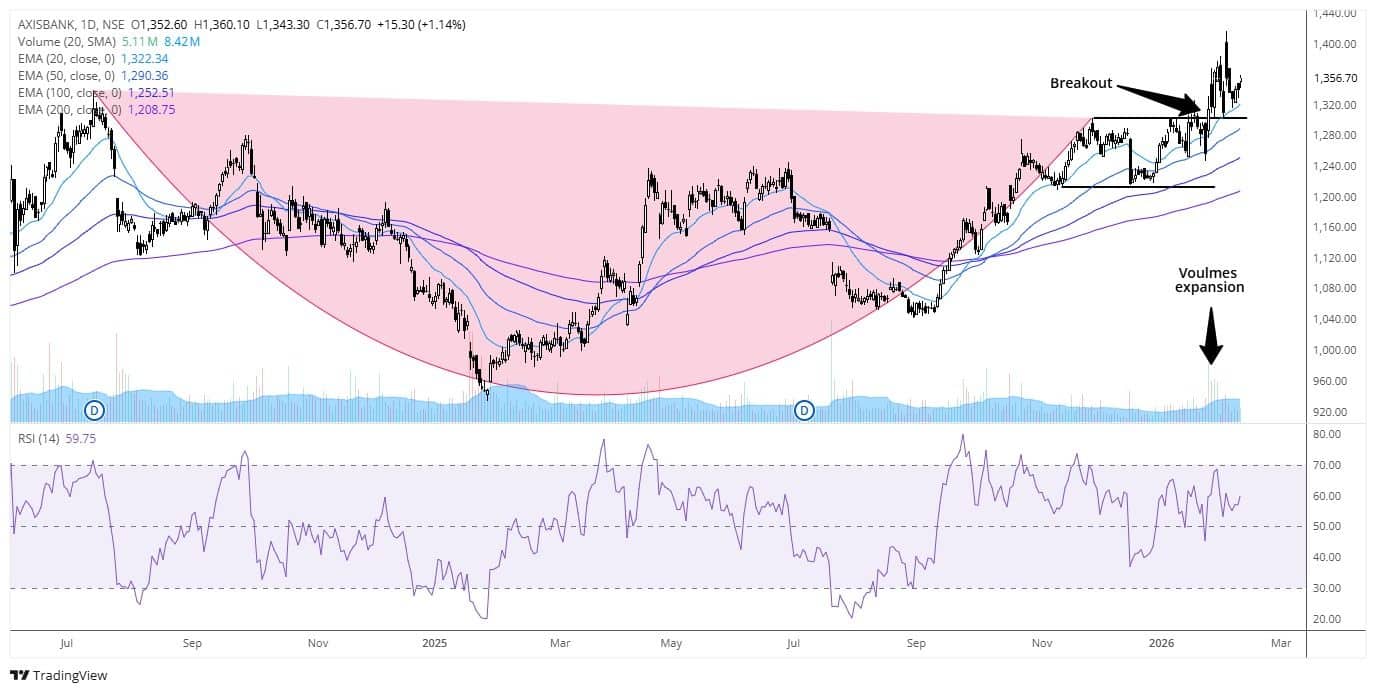
Task: Click the dividend 'D' marker dated mid-2024
Action: [x=95, y=410]
